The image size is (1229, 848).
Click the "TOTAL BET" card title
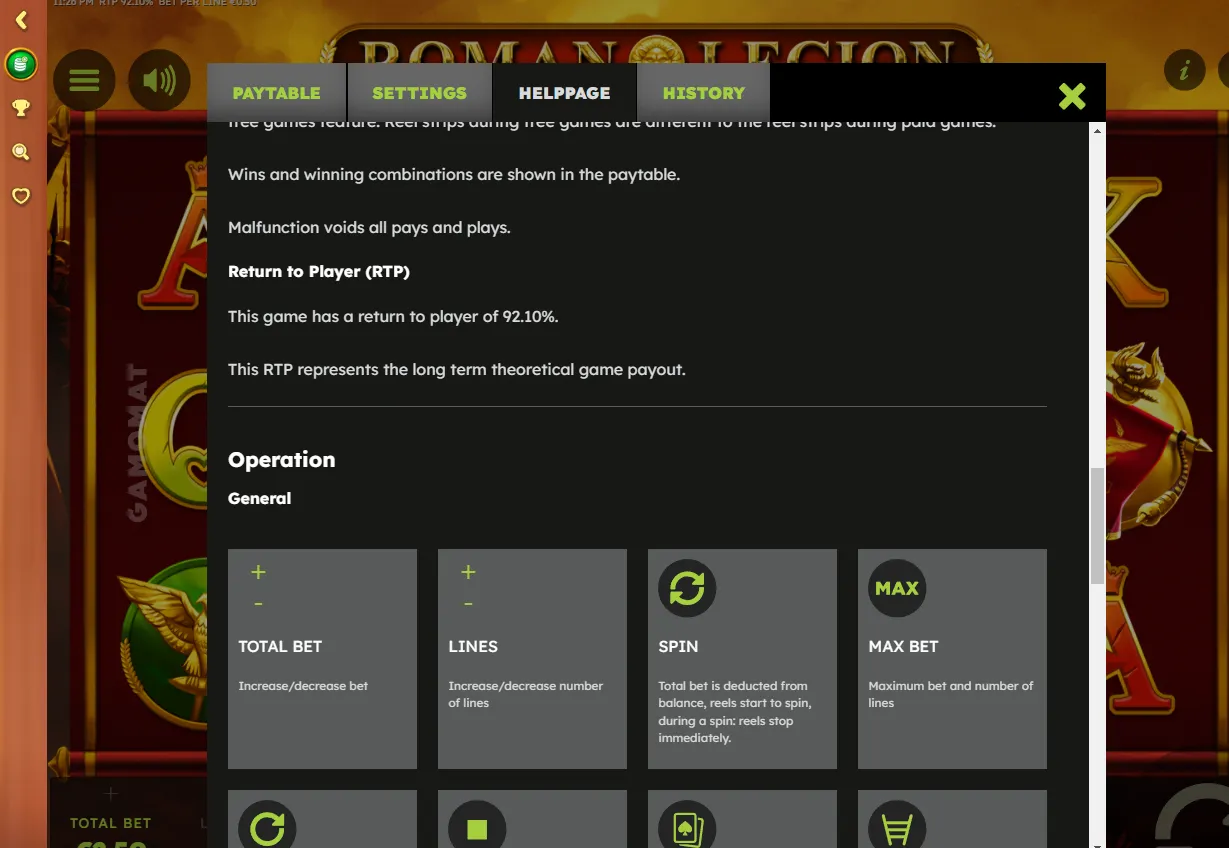coord(280,646)
